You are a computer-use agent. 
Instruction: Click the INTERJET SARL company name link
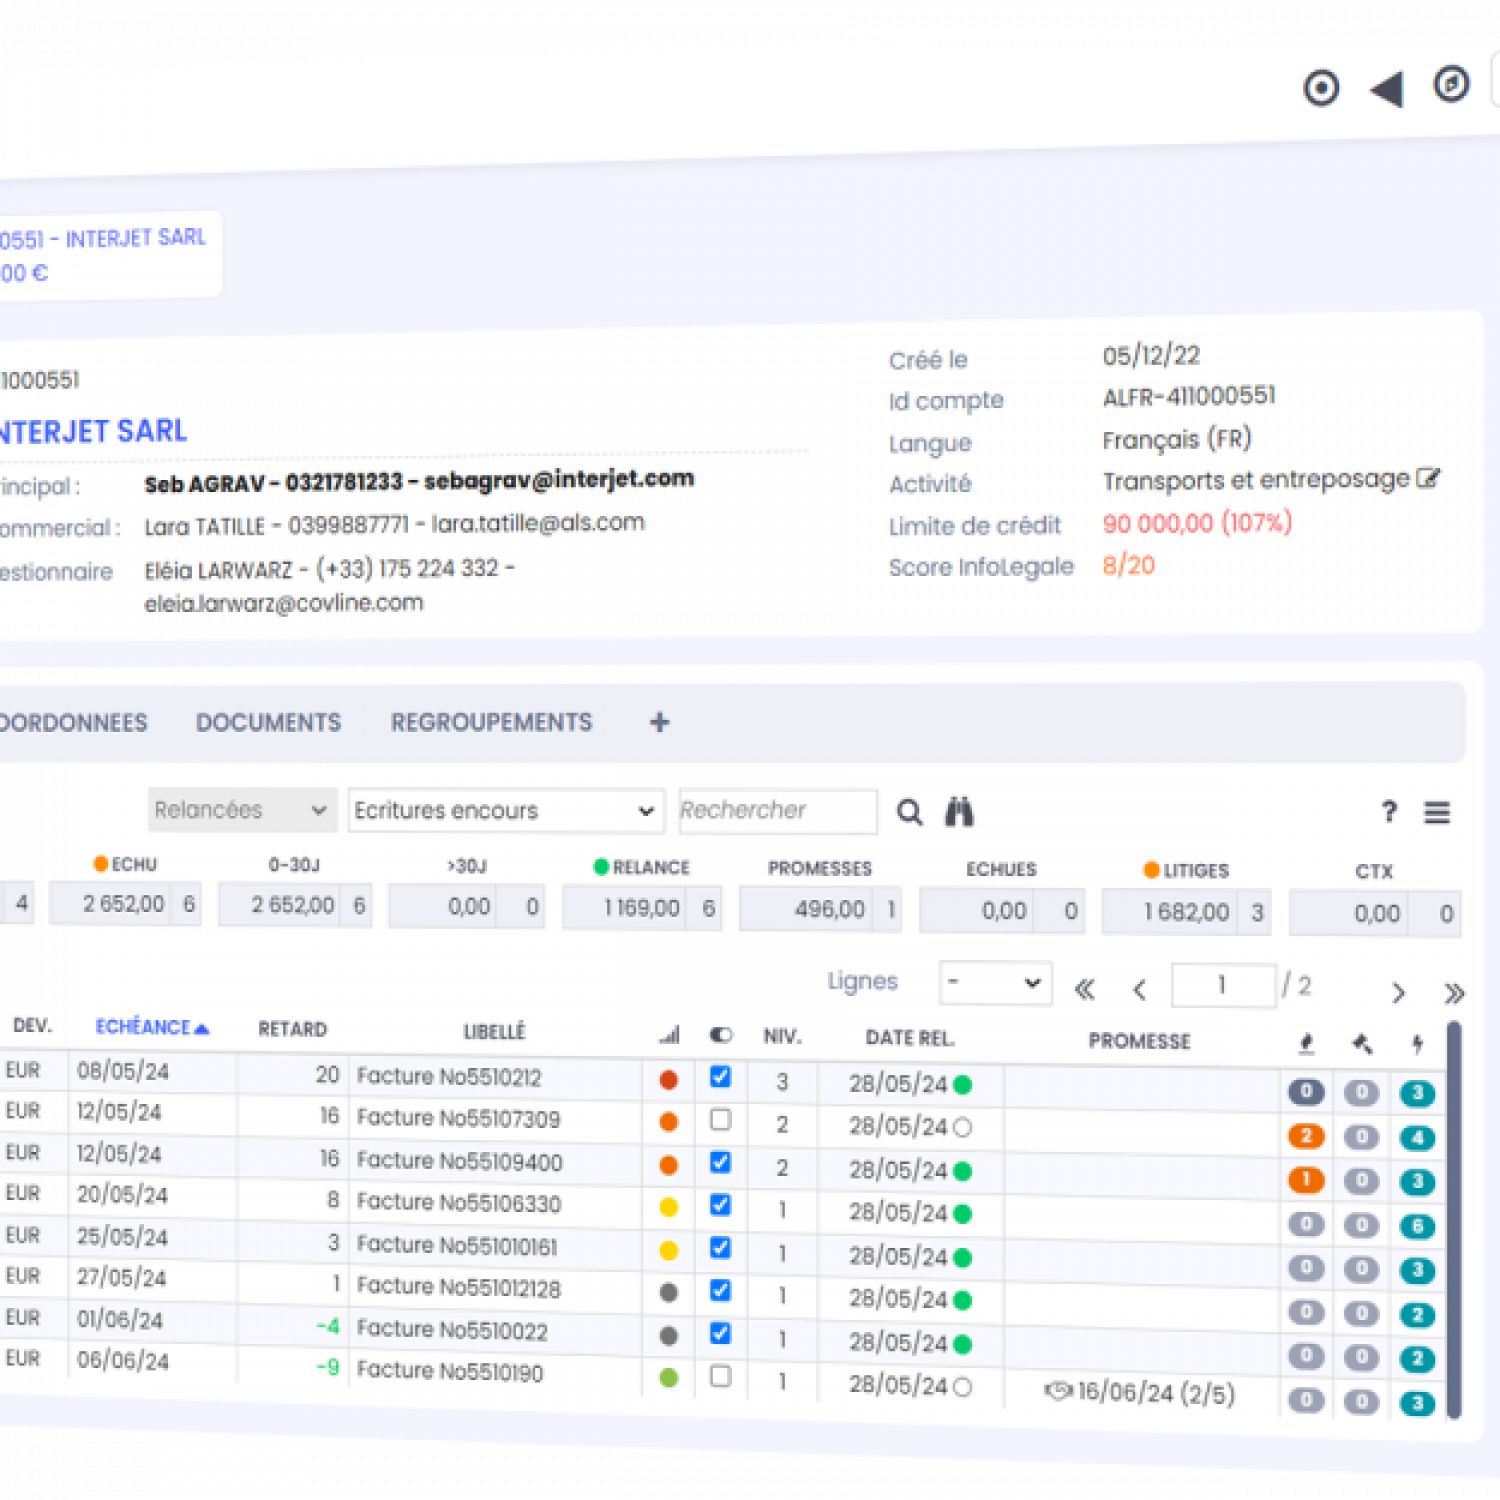[x=94, y=432]
